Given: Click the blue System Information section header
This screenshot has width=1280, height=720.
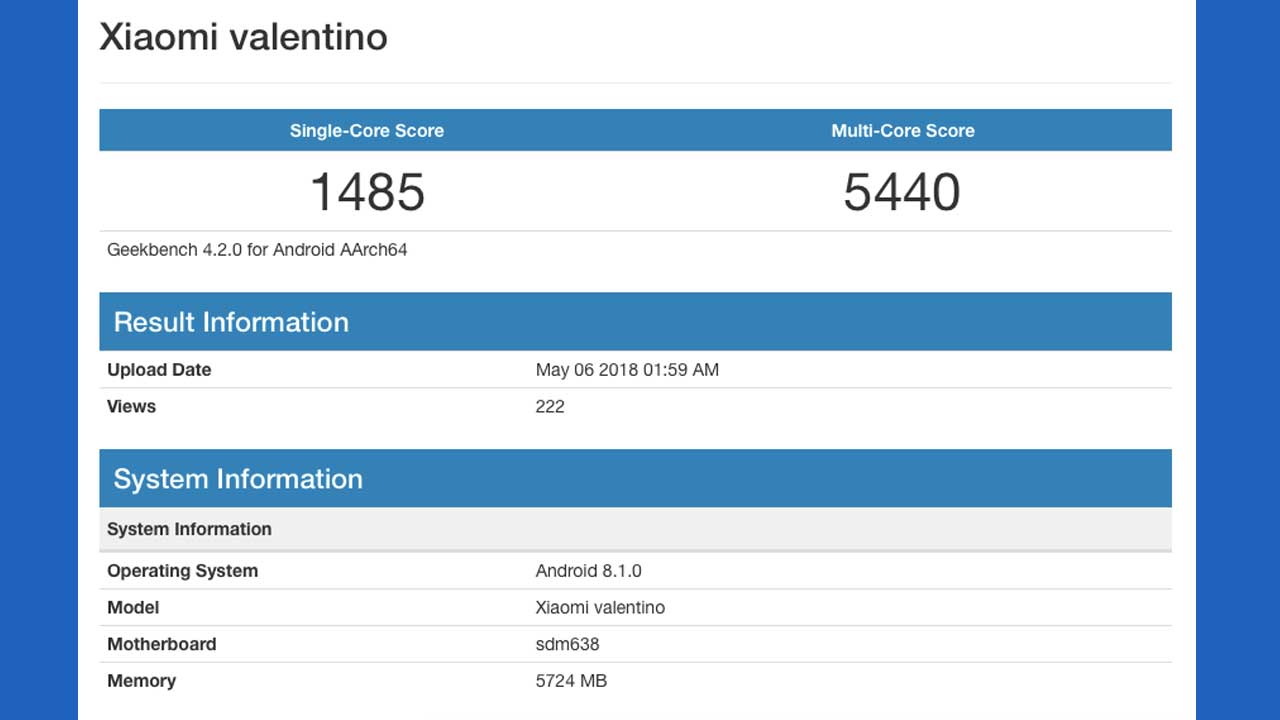Looking at the screenshot, I should [x=635, y=479].
